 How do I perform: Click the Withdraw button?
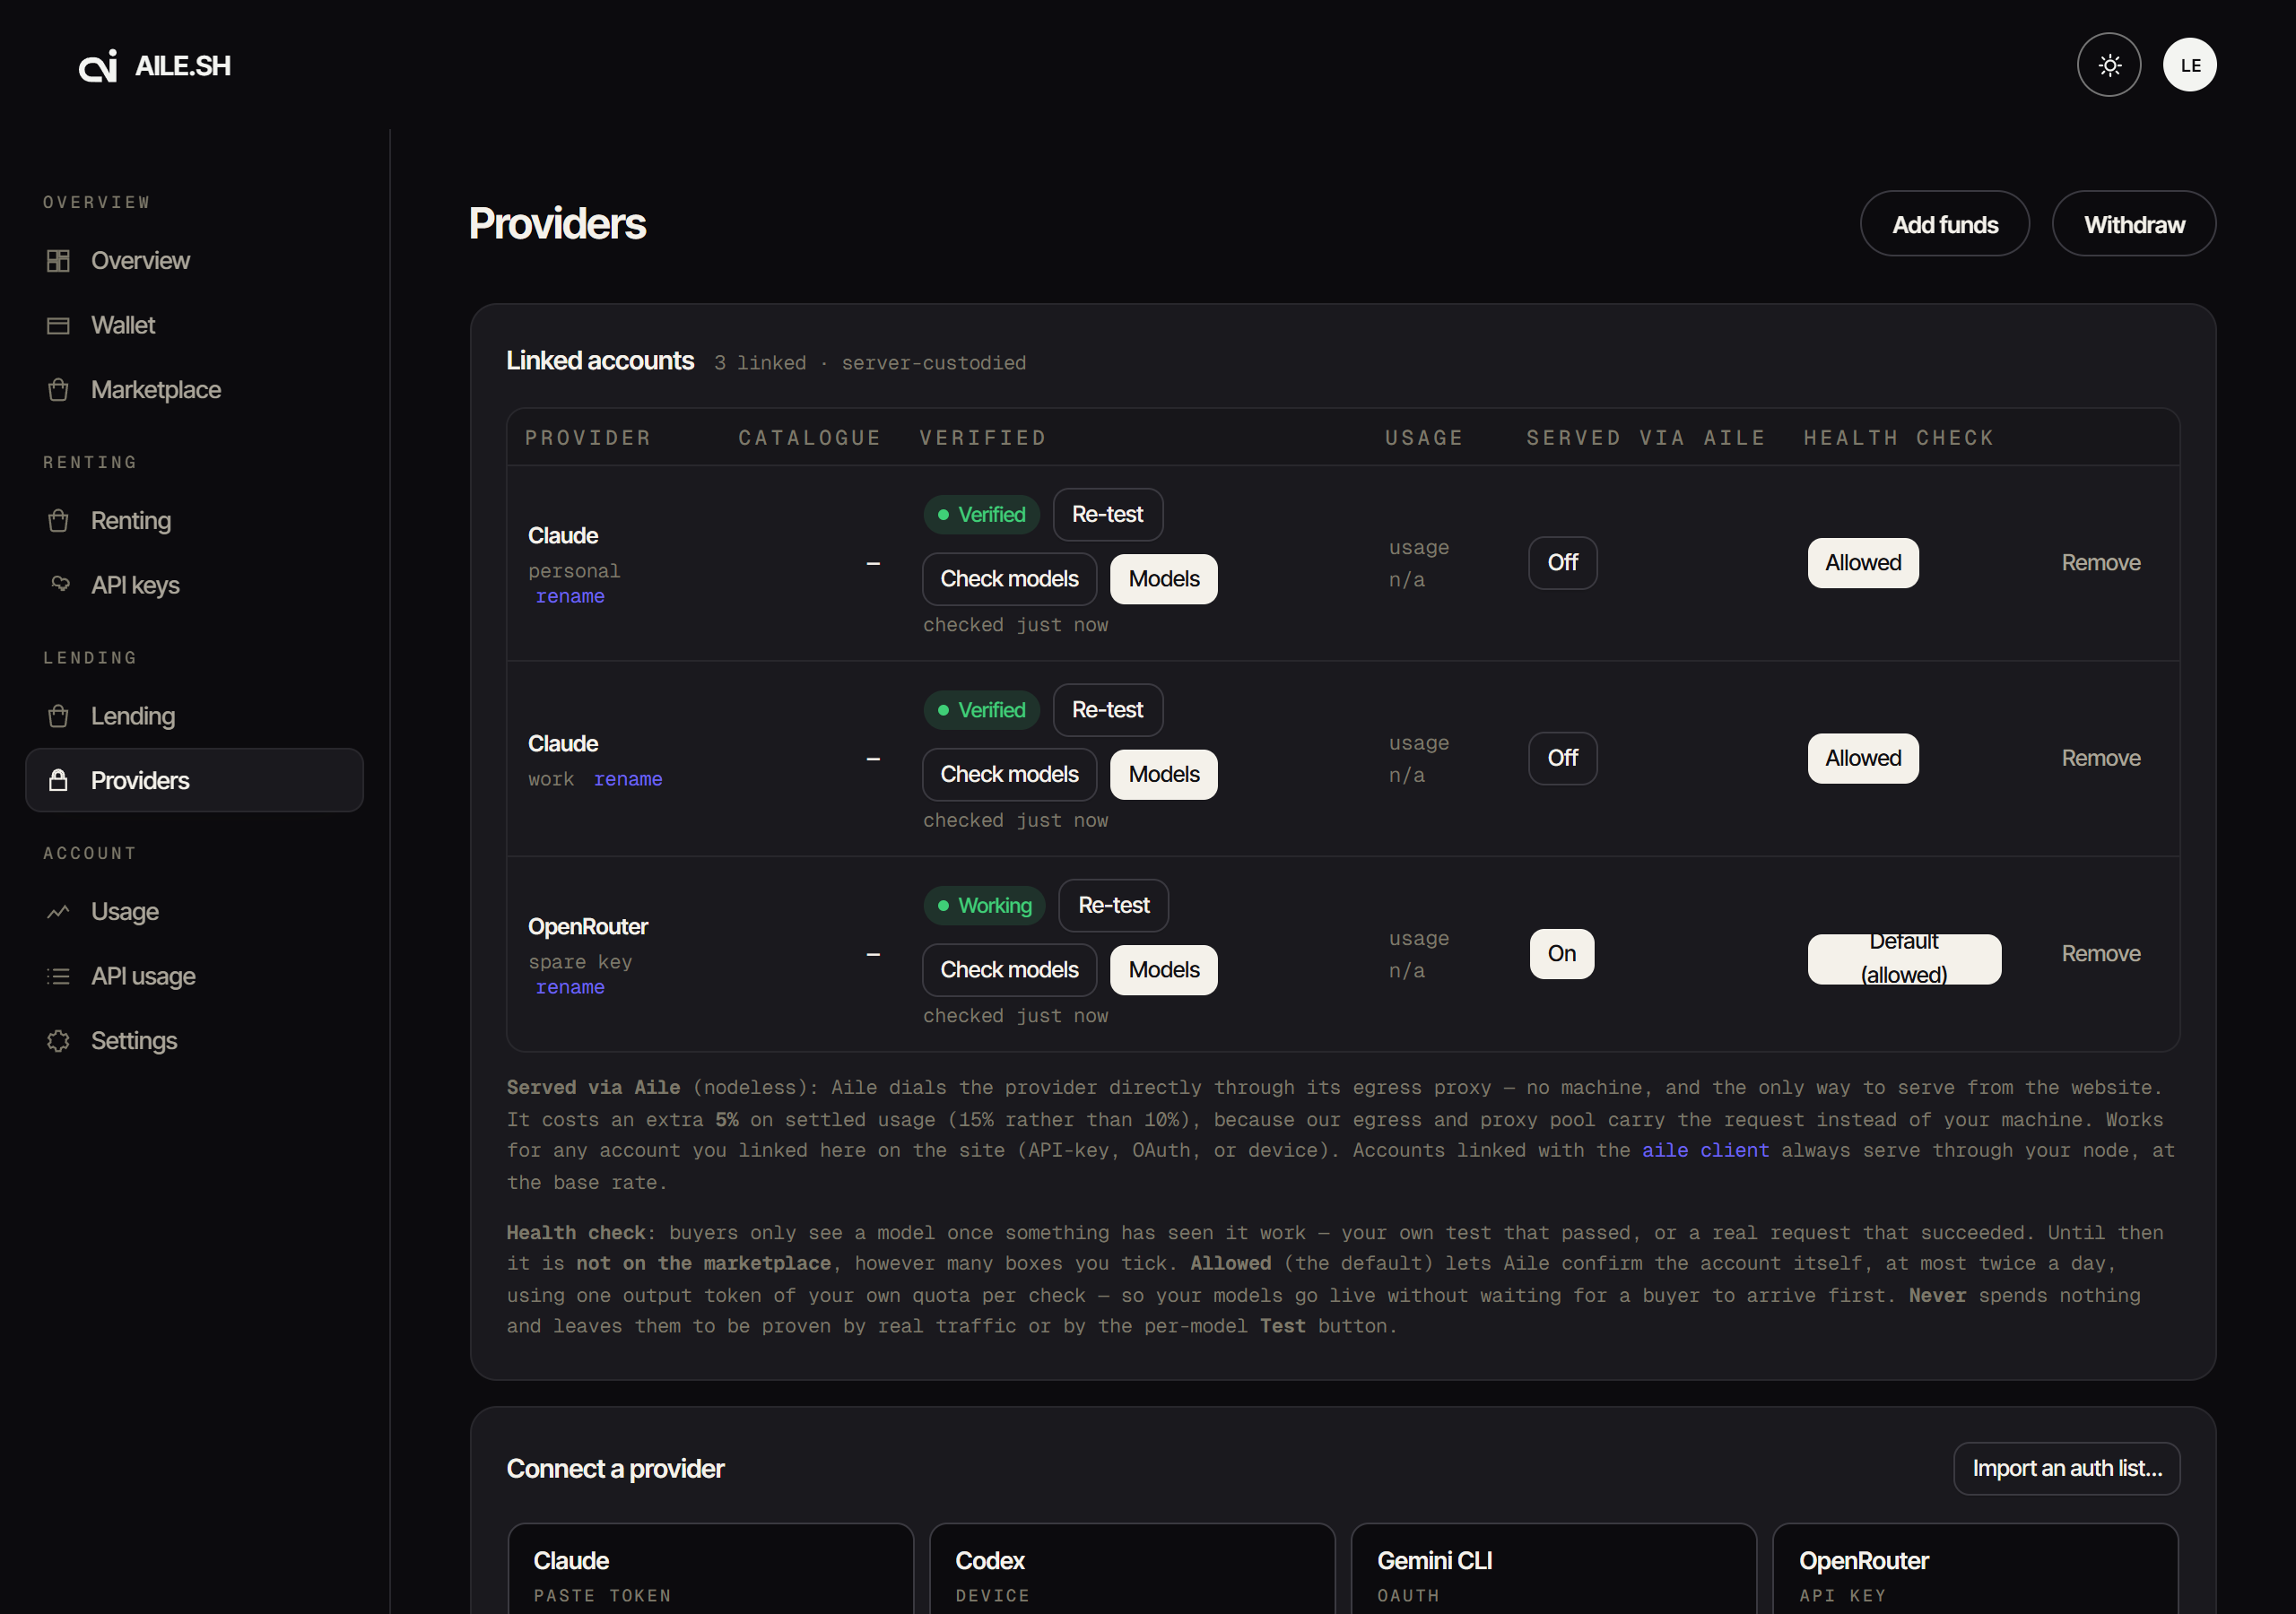coord(2133,224)
